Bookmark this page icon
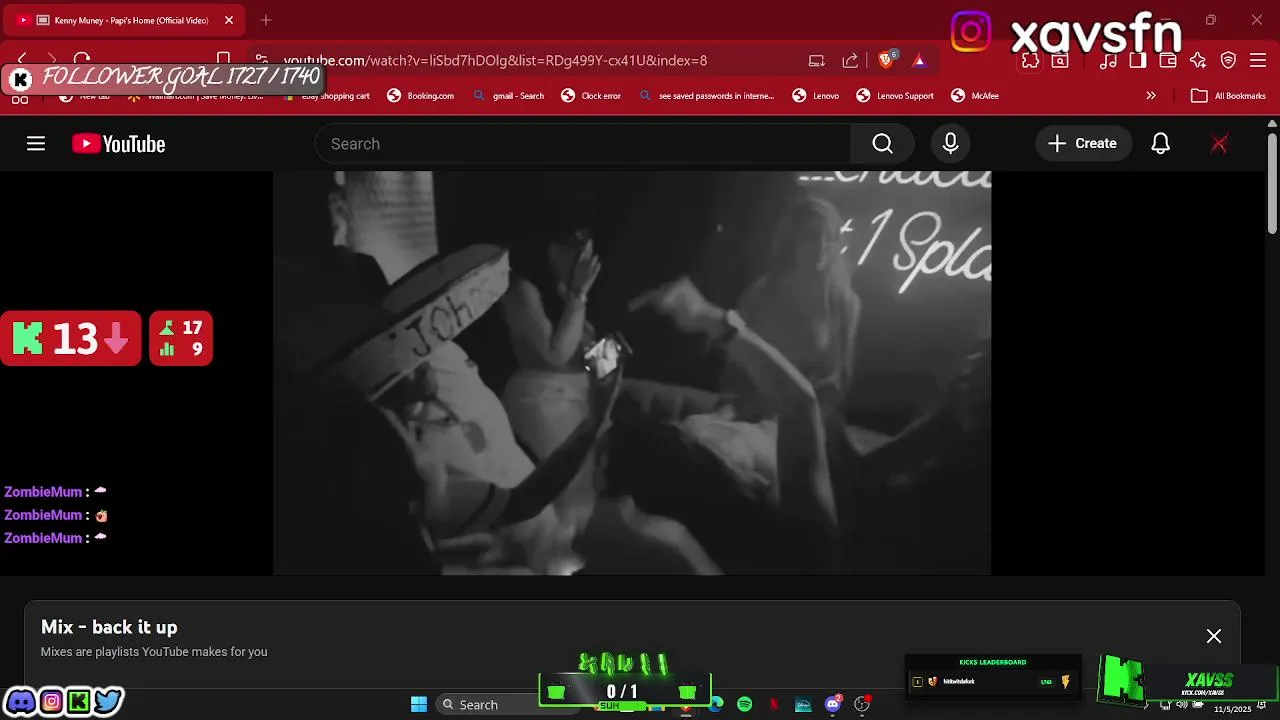1280x720 pixels. pyautogui.click(x=224, y=60)
